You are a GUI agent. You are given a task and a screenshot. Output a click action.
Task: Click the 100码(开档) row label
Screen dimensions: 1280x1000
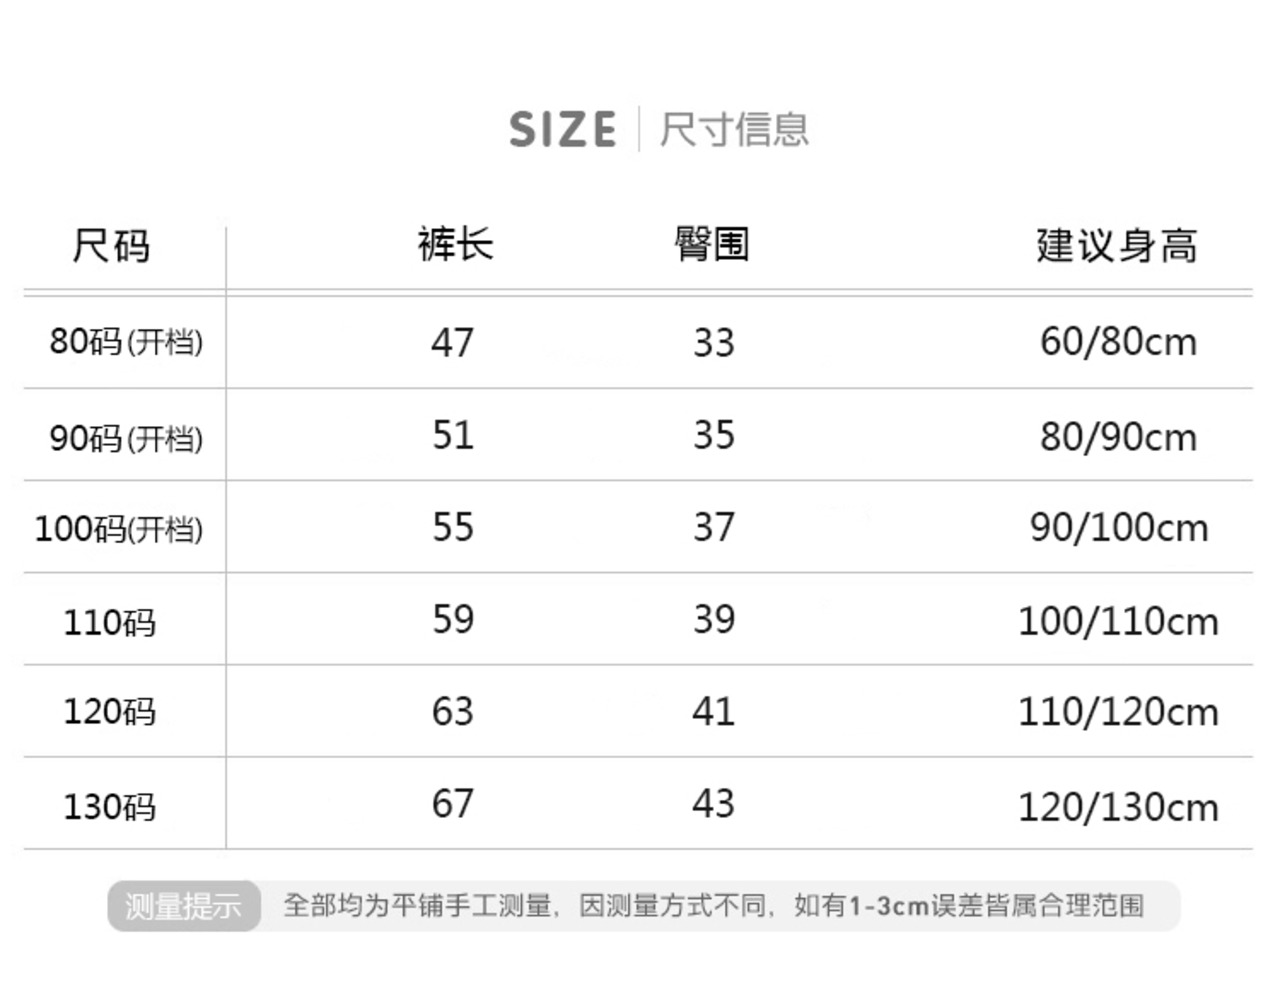click(x=119, y=529)
